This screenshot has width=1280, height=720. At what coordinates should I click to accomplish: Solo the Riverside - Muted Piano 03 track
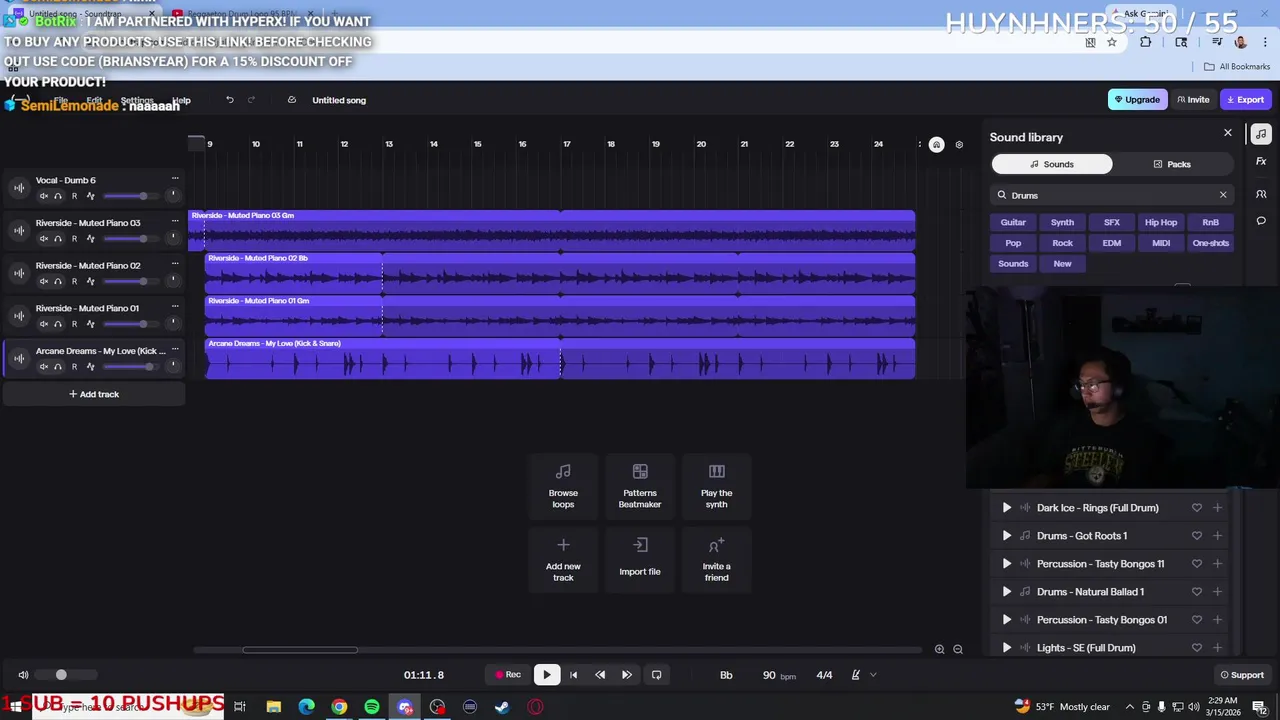58,239
